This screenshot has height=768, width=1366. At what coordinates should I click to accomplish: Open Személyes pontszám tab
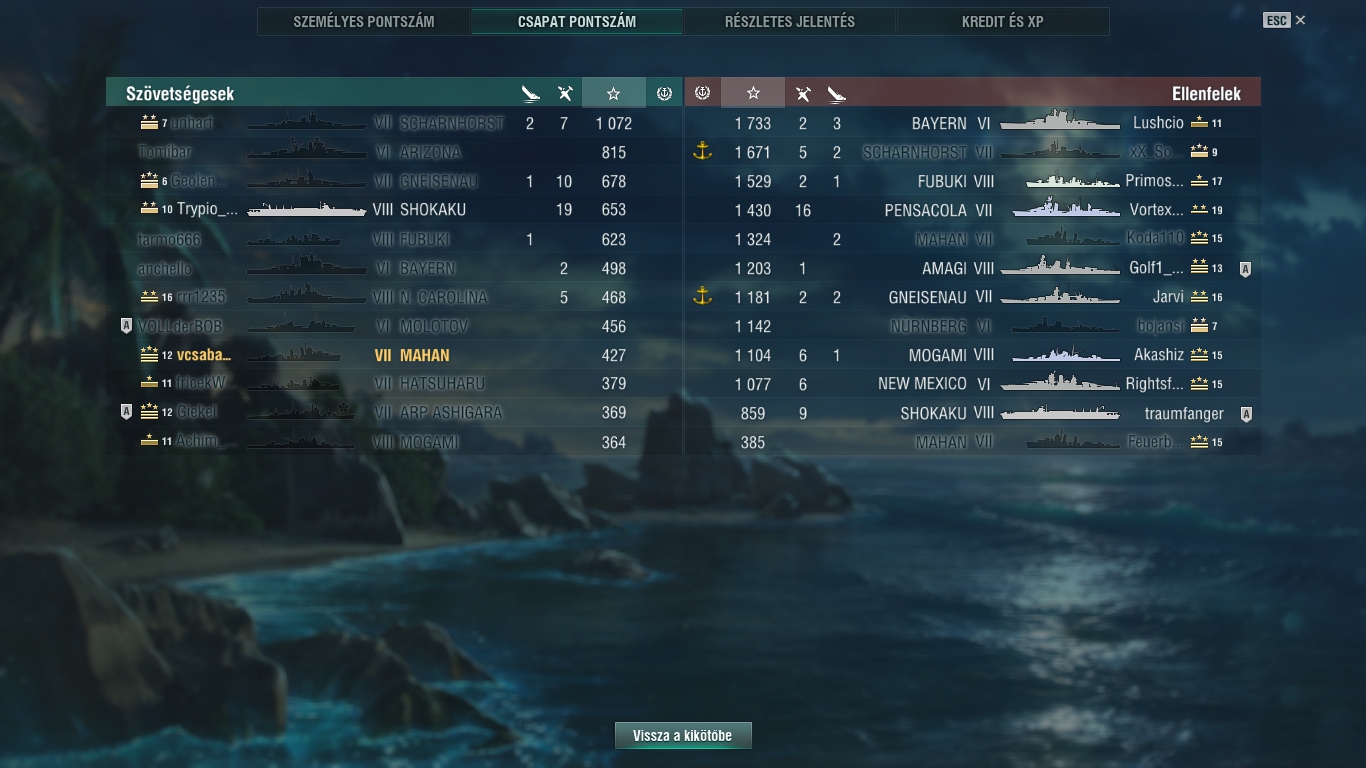tap(364, 21)
